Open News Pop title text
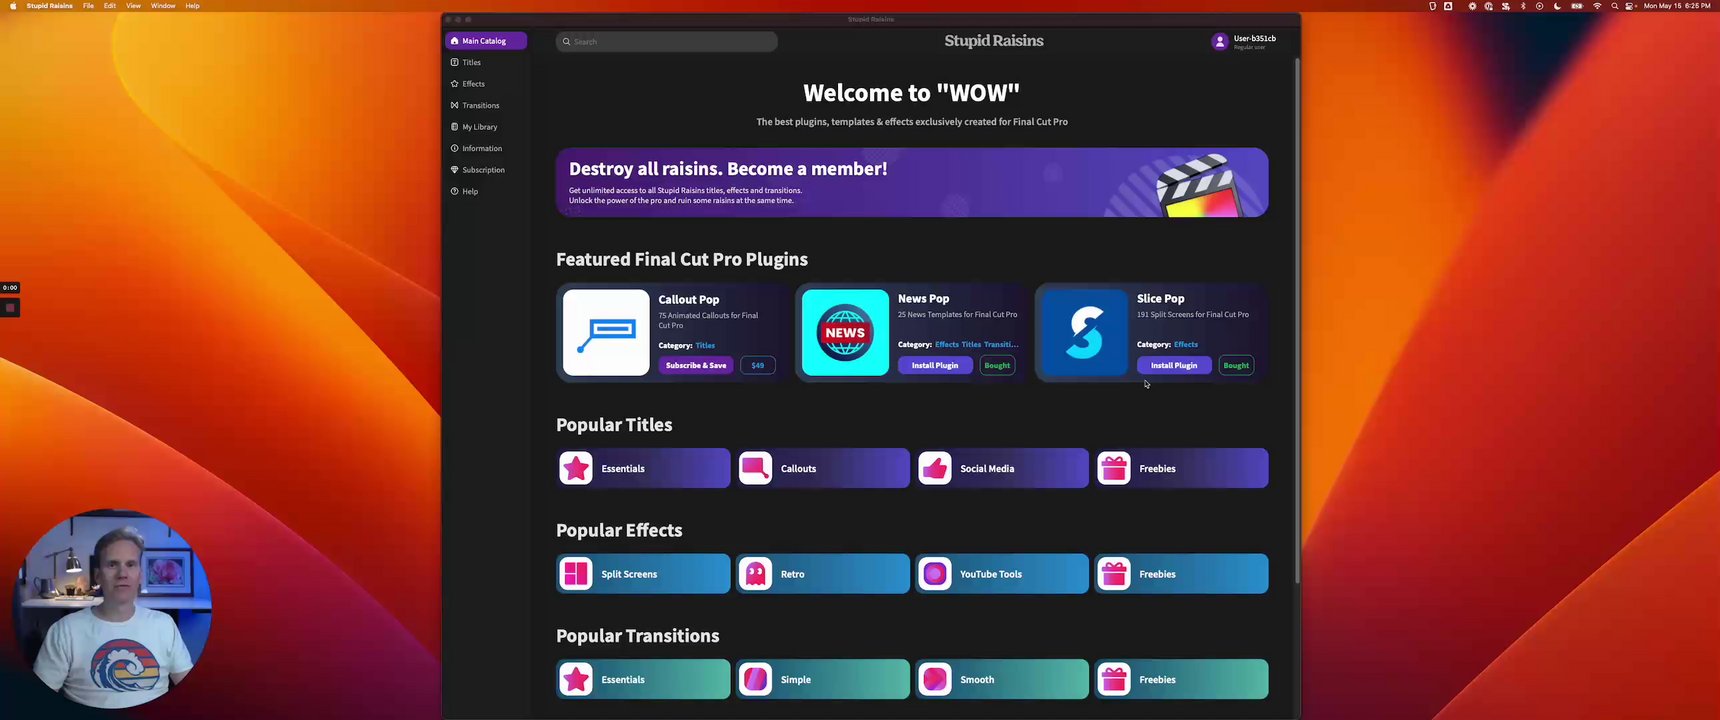This screenshot has height=720, width=1720. click(x=923, y=299)
